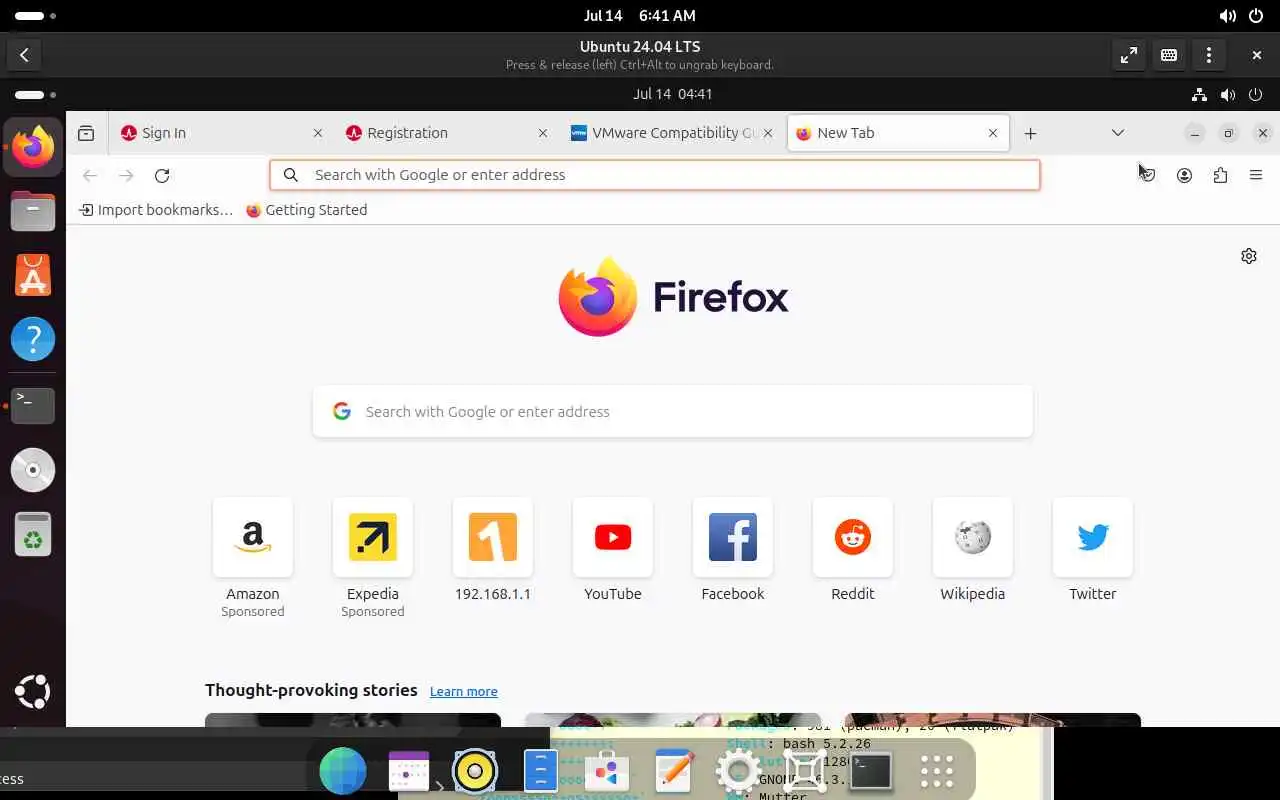
Task: Click Import bookmarks in bookmarks toolbar
Action: 156,210
